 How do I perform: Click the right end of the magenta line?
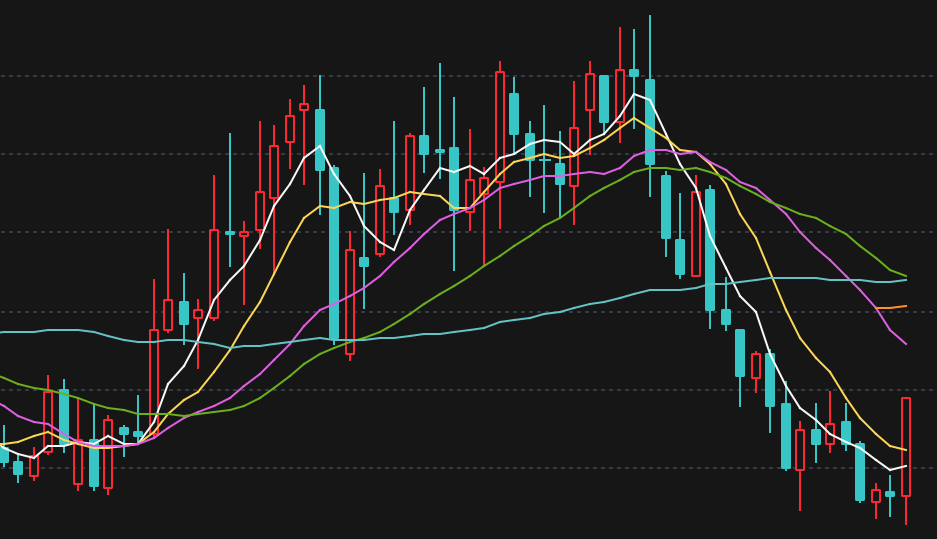point(906,344)
